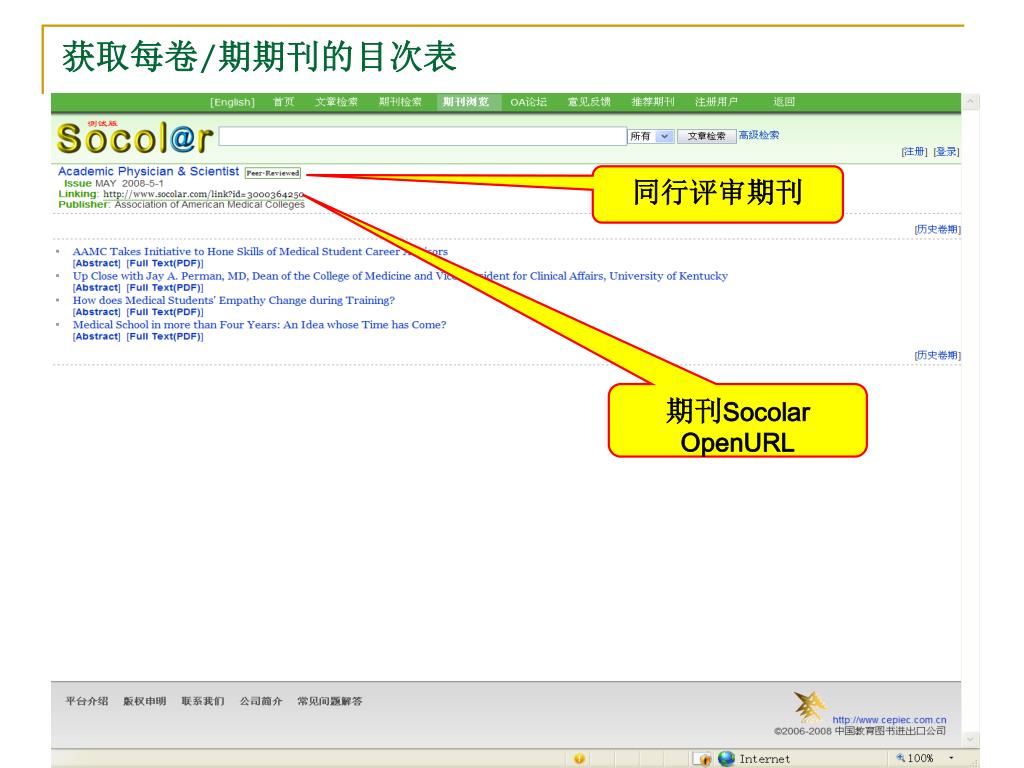
Task: Click the [注册] register link
Action: click(x=914, y=152)
